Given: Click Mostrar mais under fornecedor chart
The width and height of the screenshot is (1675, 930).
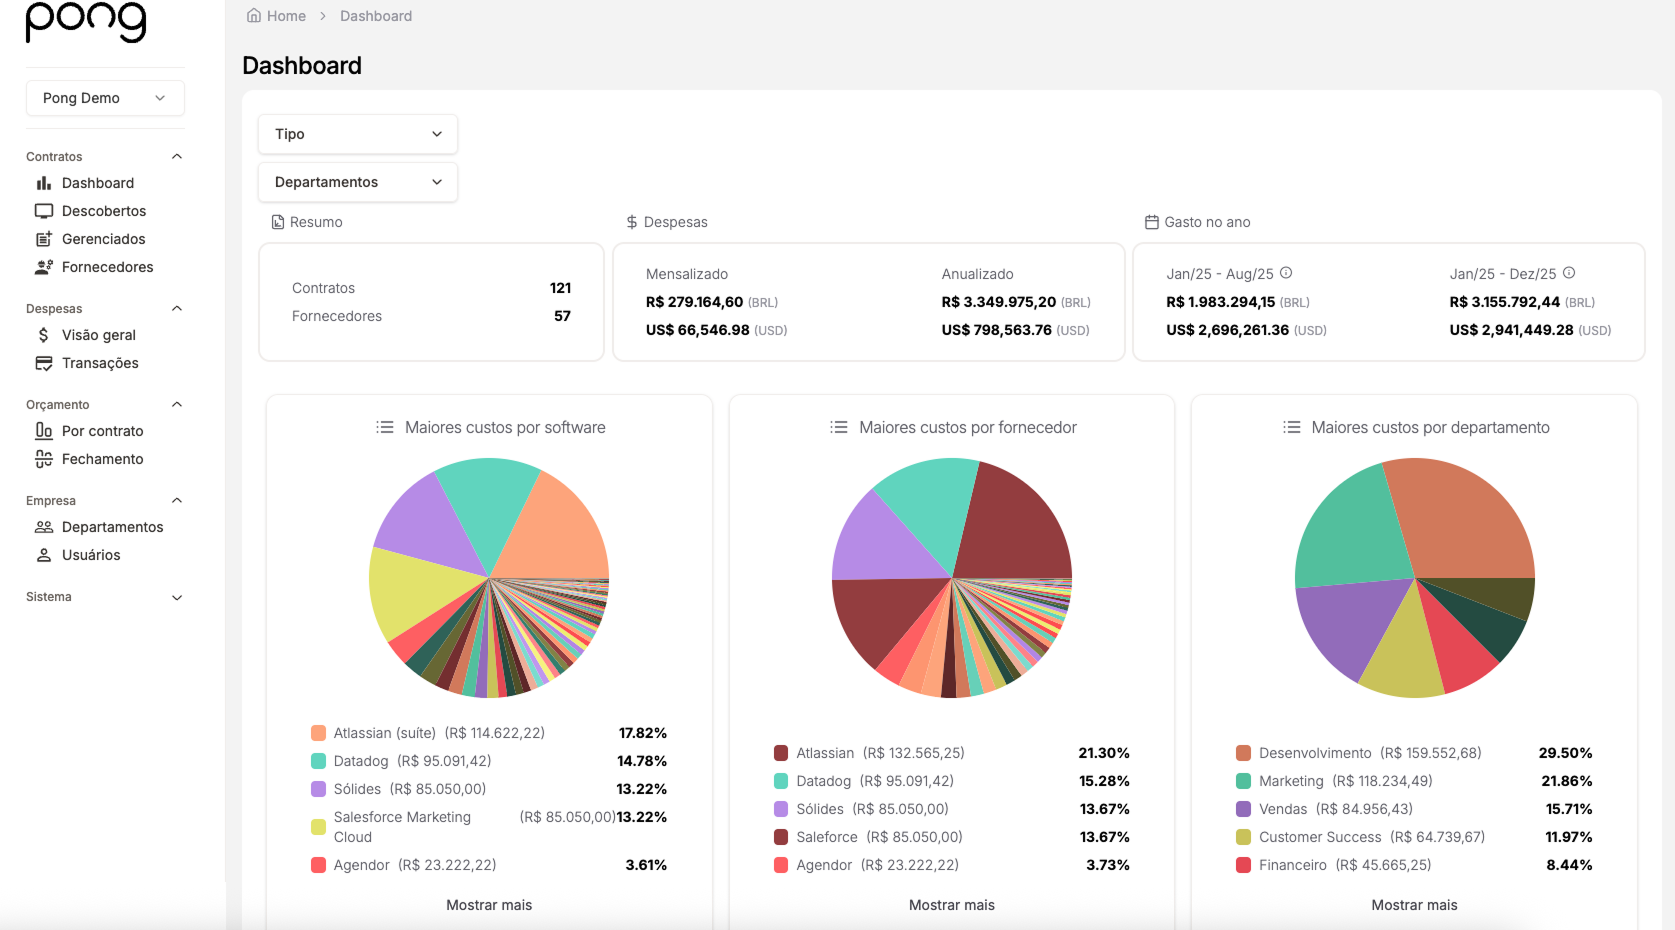Looking at the screenshot, I should pos(952,905).
